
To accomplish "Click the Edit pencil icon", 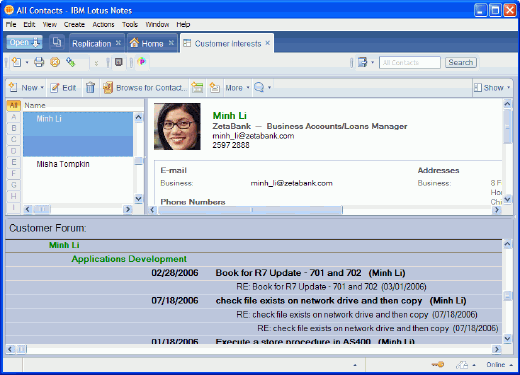I will (x=55, y=88).
